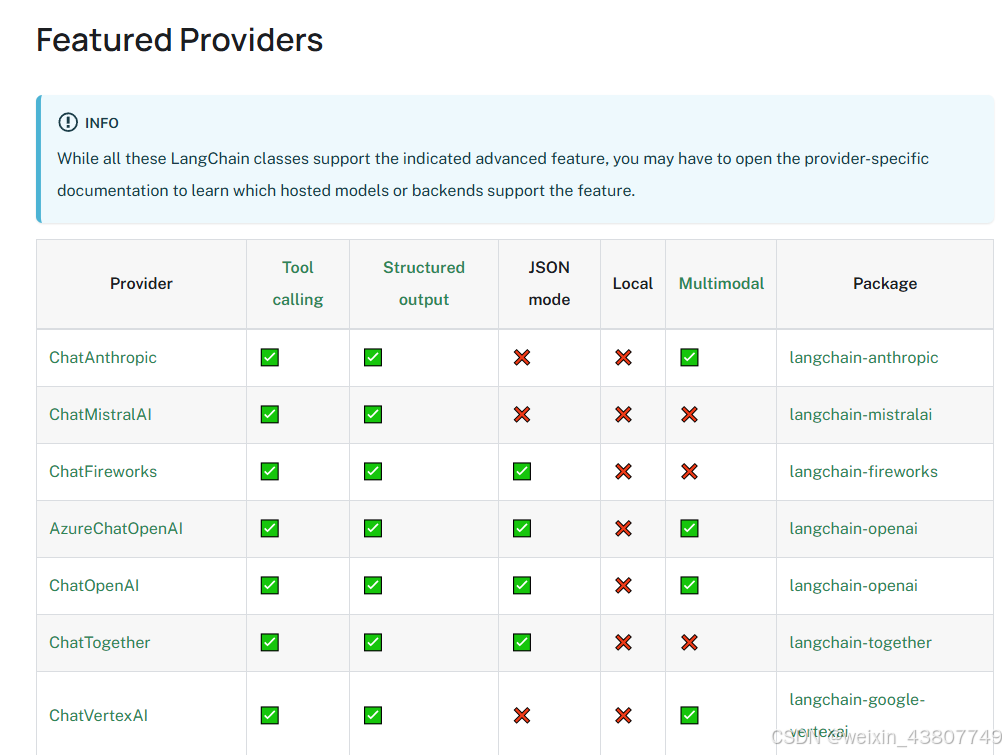Click ChatAnthropic Tool calling green checkmark
The width and height of the screenshot is (1006, 755).
[x=269, y=357]
